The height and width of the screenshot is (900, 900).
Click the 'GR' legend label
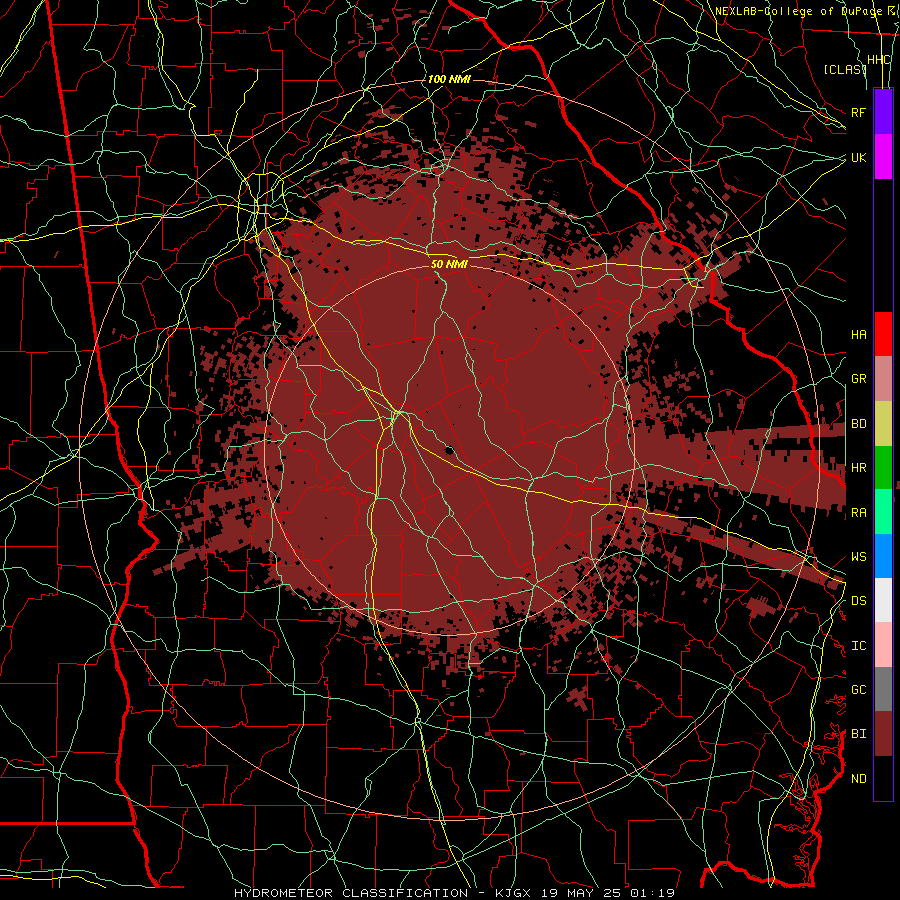(858, 379)
